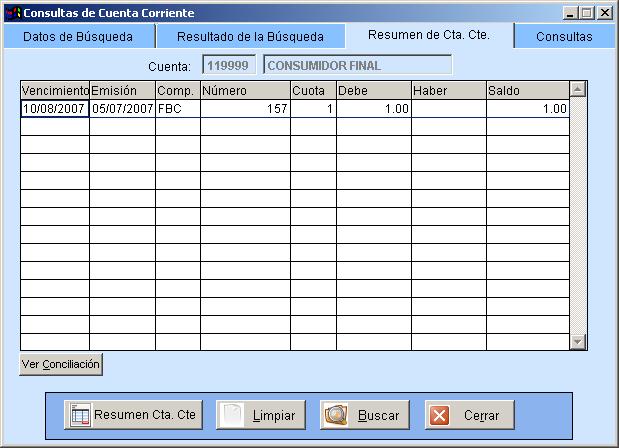Click the Emisión cell 05/07/2007
Screen dimensions: 619x448
(x=122, y=109)
